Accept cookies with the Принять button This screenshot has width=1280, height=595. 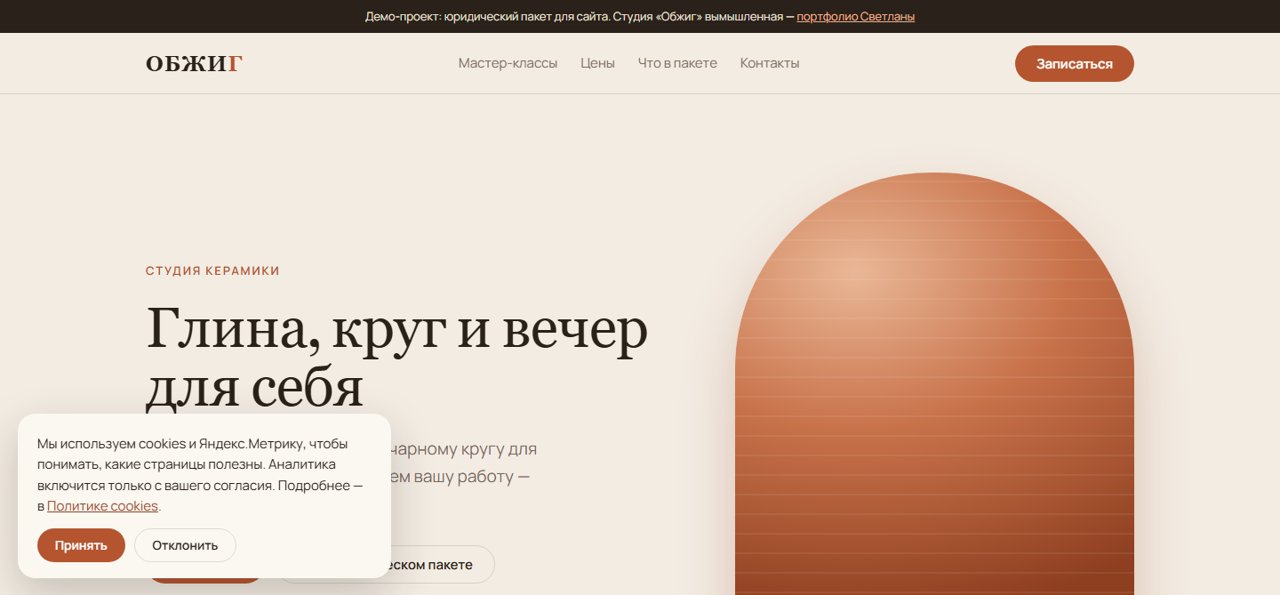(81, 545)
